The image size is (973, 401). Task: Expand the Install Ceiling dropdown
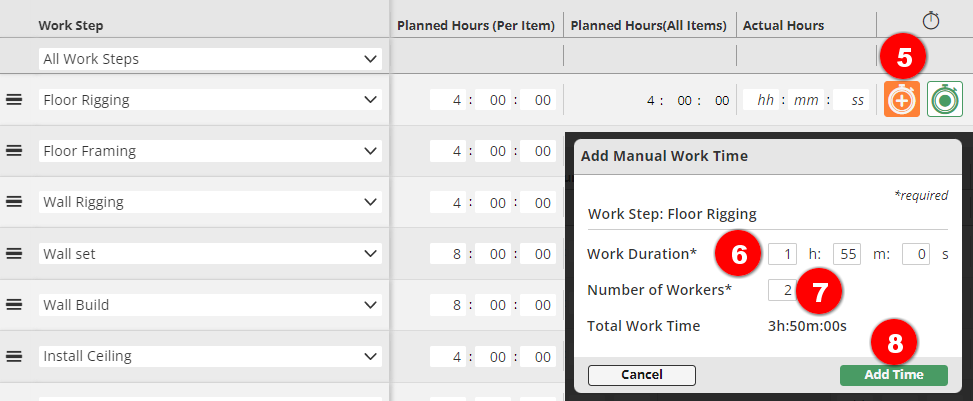(x=210, y=356)
